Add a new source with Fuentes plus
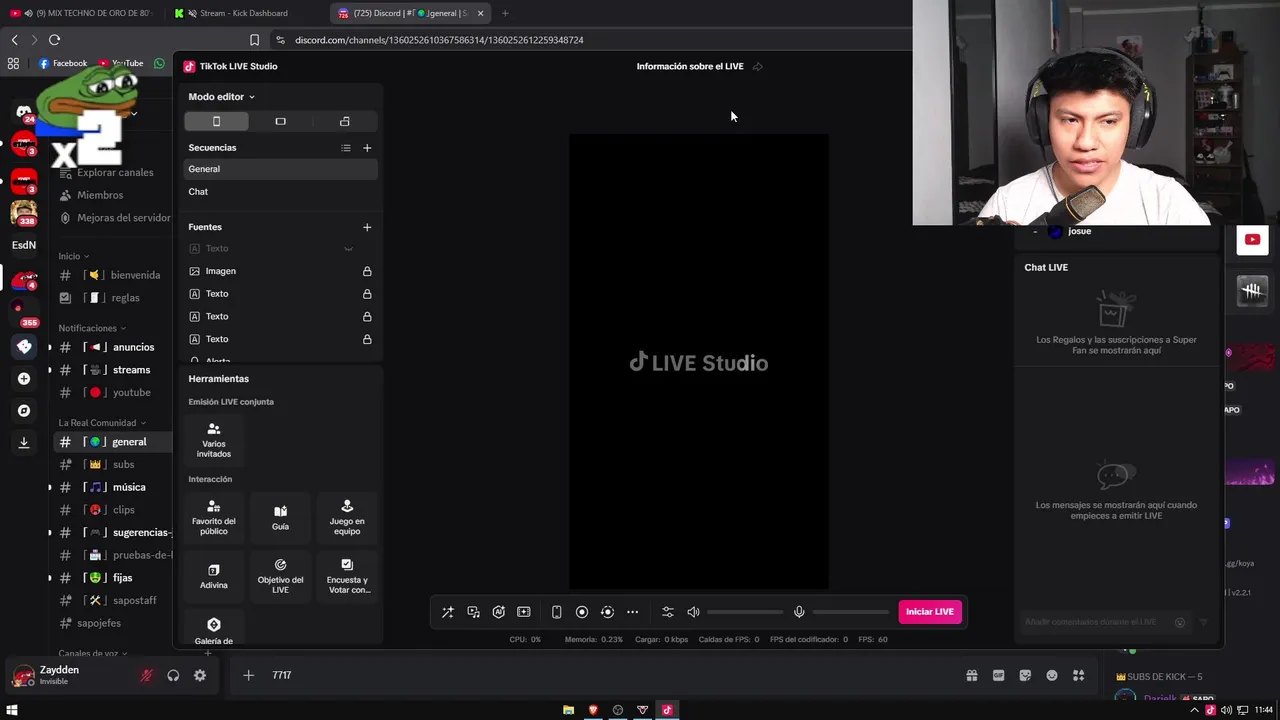This screenshot has height=720, width=1280. (x=367, y=227)
